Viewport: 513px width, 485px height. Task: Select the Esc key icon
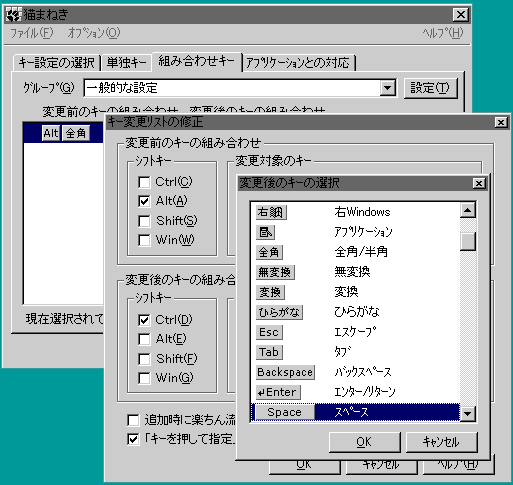(x=269, y=332)
